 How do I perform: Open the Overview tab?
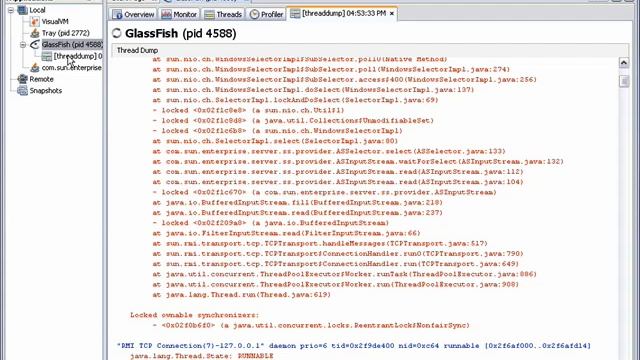click(x=133, y=14)
